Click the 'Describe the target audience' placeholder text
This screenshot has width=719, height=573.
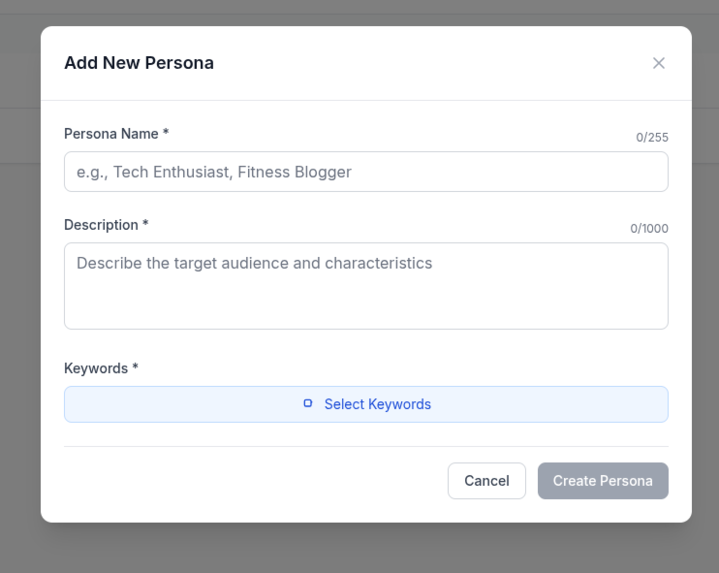coord(254,264)
